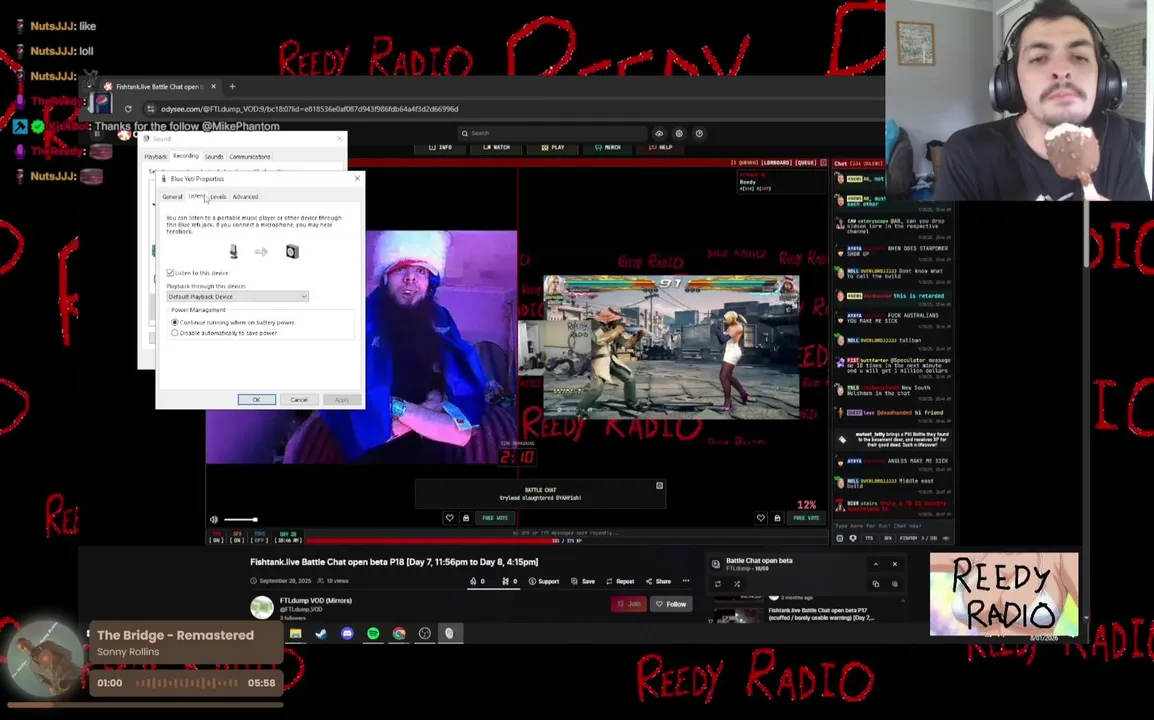Image resolution: width=1154 pixels, height=720 pixels.
Task: Select Disable automatically to save power
Action: (x=175, y=333)
